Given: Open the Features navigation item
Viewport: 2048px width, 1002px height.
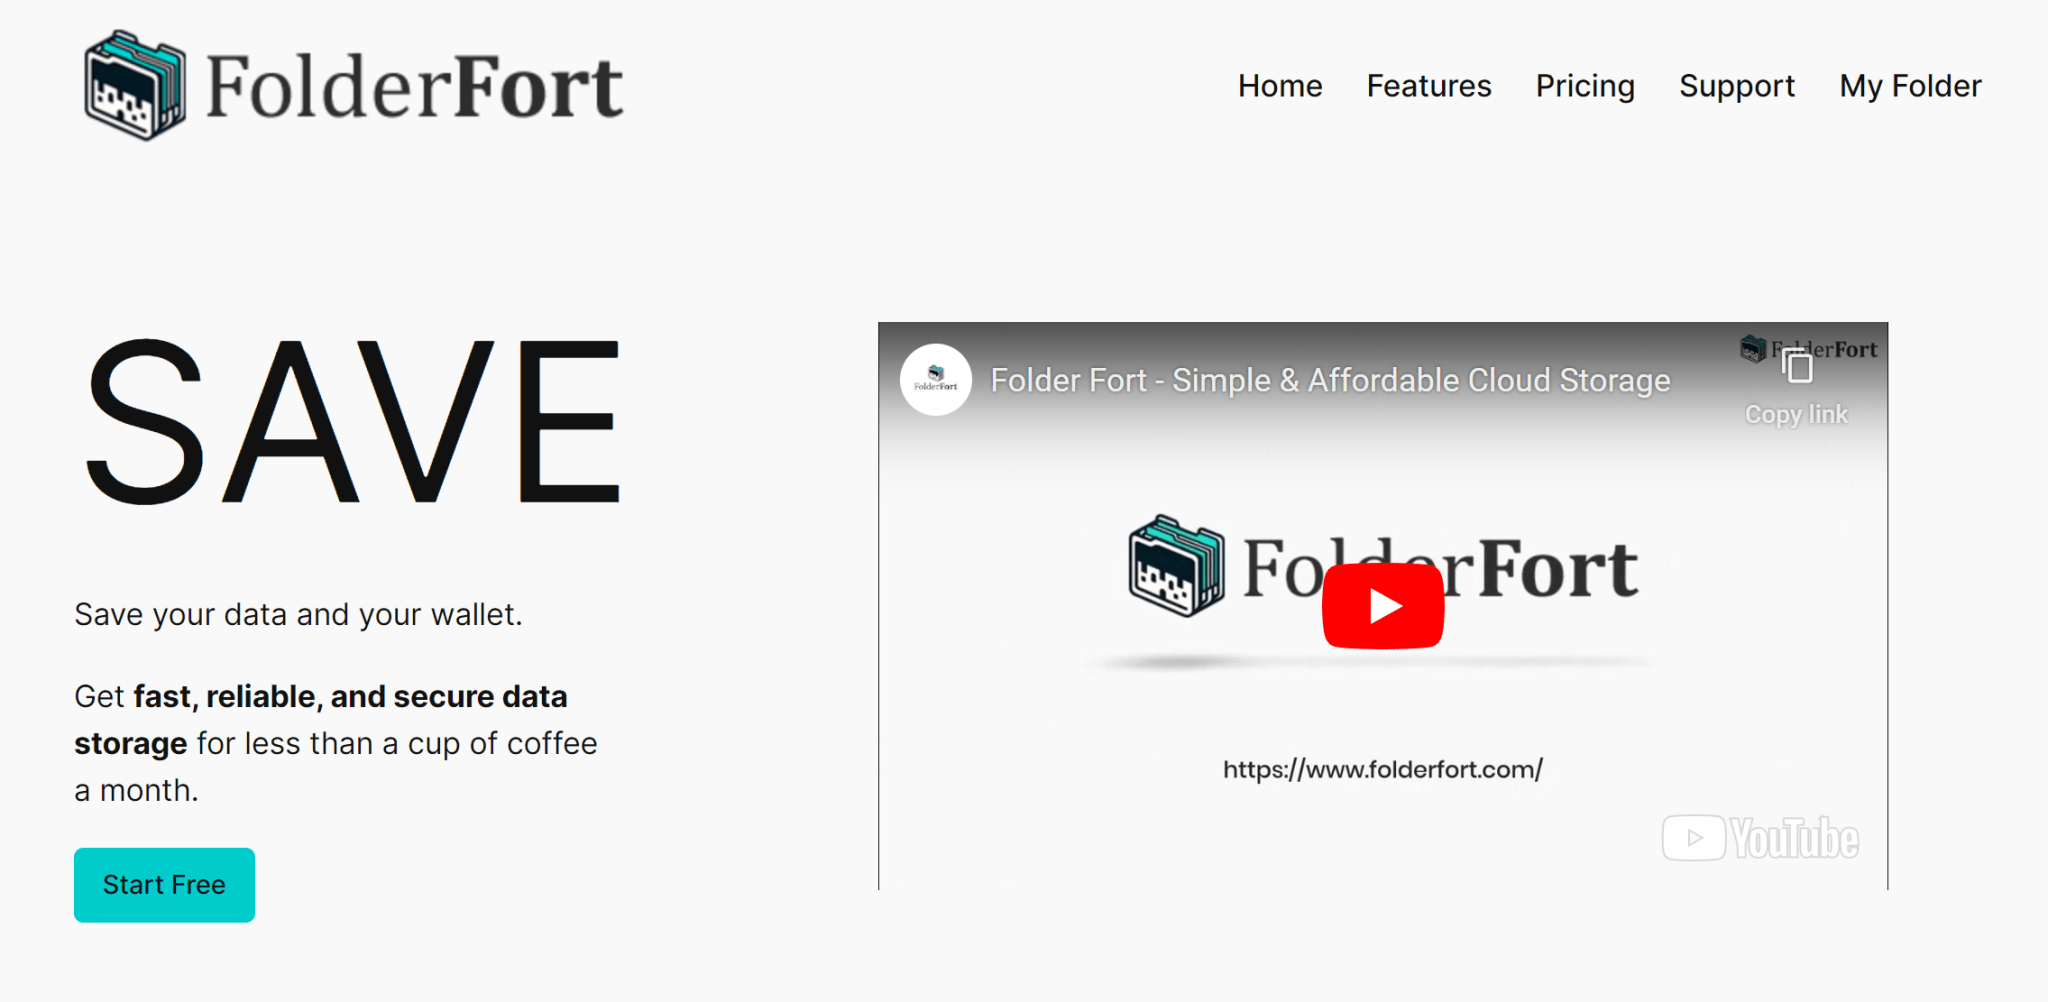Looking at the screenshot, I should click(x=1428, y=86).
